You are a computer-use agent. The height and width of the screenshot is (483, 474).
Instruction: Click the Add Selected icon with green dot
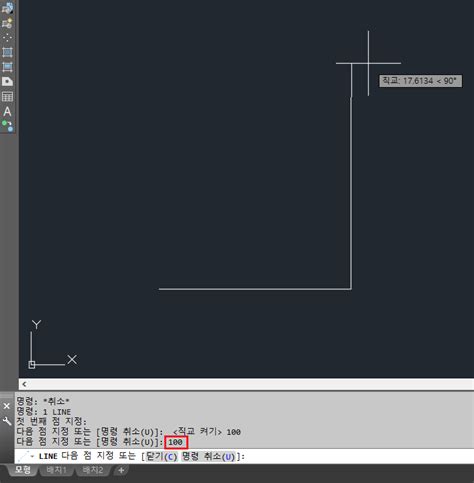tap(7, 126)
